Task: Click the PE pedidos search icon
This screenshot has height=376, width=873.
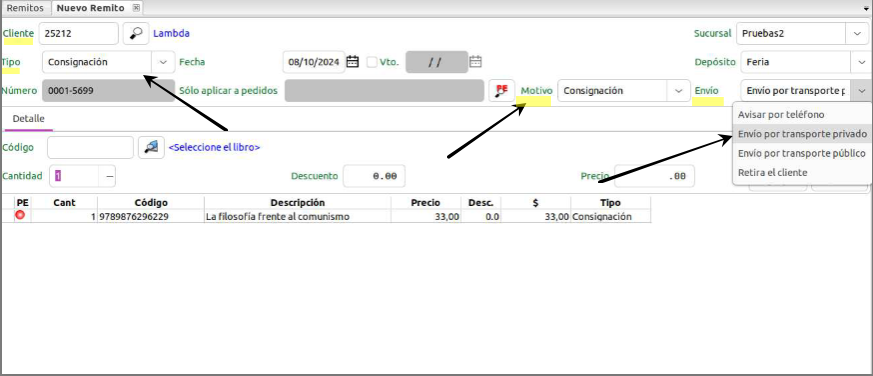Action: point(502,90)
